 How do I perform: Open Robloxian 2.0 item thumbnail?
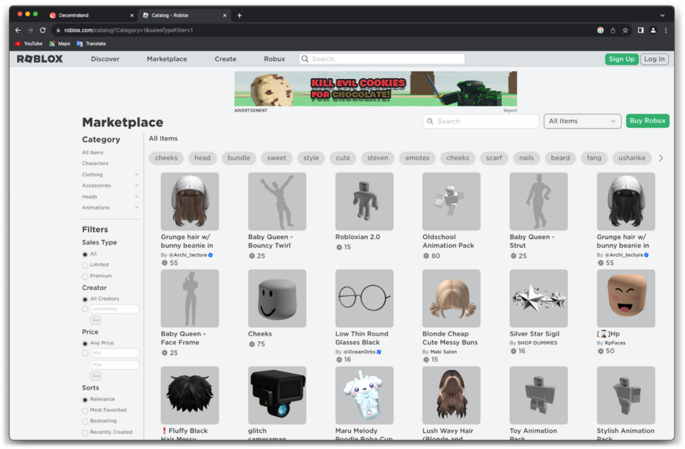(x=364, y=201)
